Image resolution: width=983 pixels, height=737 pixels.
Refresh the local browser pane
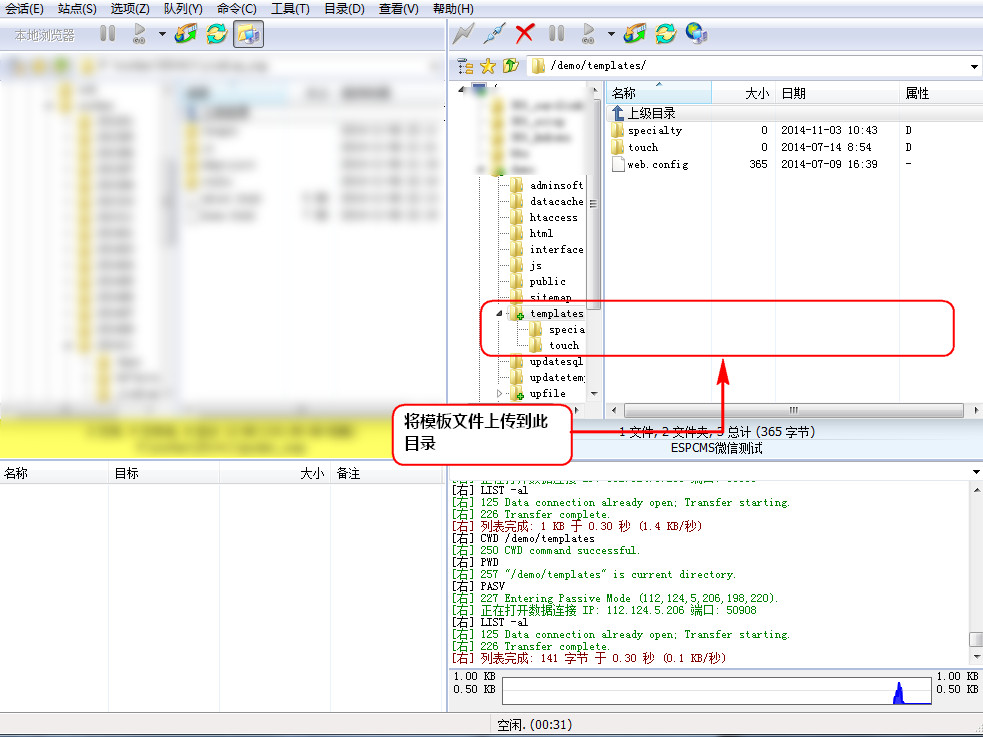(x=216, y=34)
